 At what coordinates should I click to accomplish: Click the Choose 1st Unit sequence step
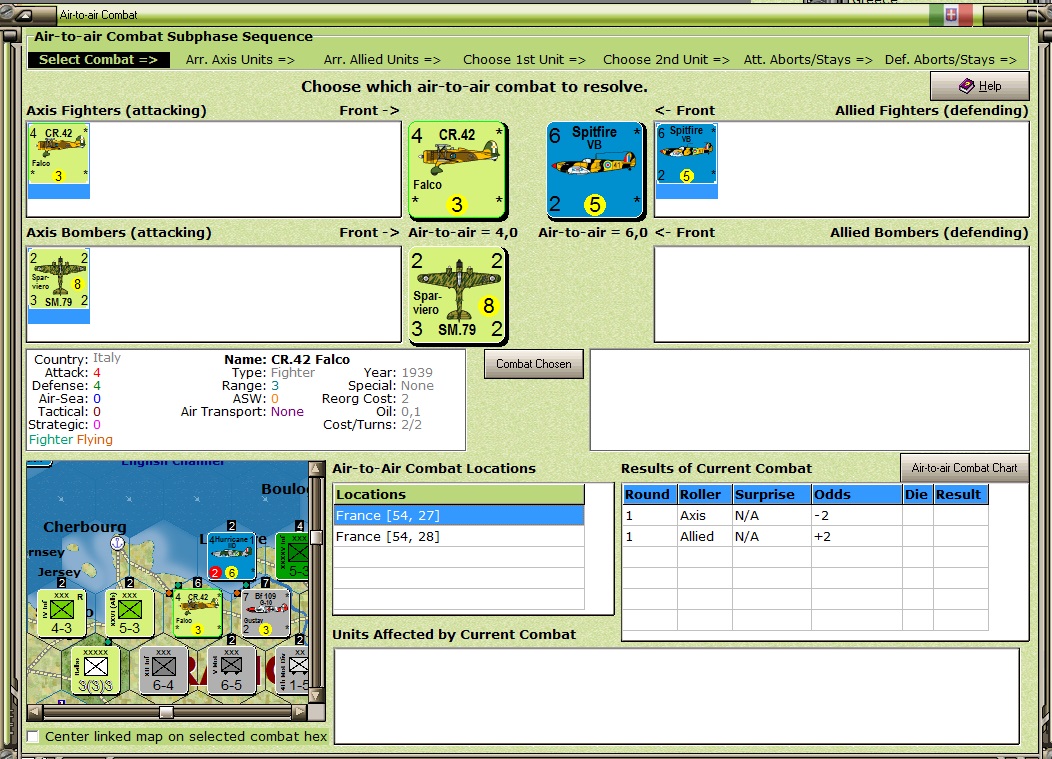tap(524, 60)
